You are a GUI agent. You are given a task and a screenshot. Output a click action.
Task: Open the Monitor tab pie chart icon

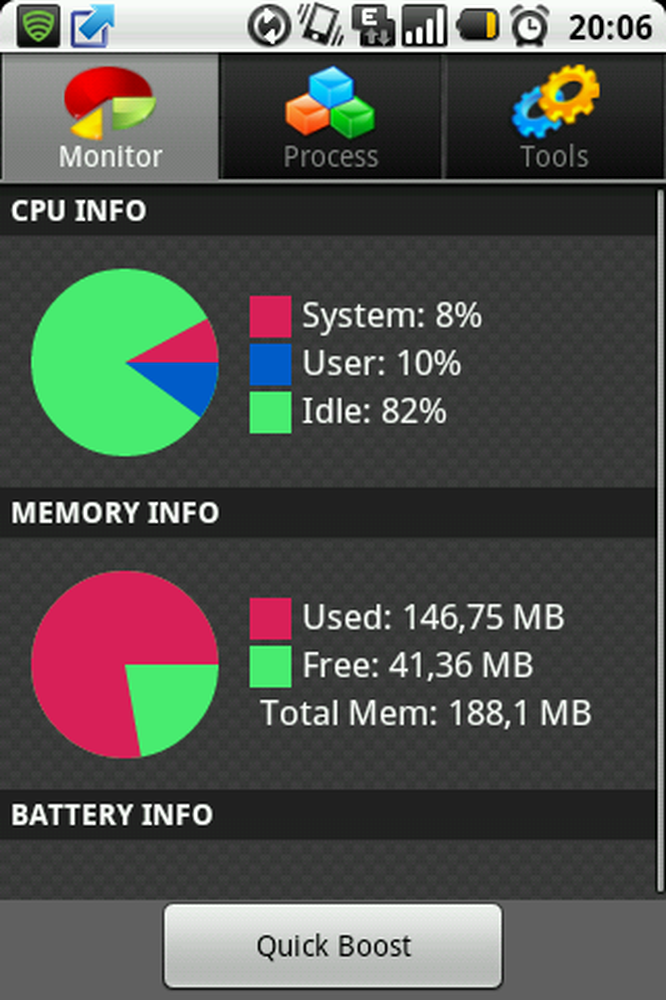110,103
